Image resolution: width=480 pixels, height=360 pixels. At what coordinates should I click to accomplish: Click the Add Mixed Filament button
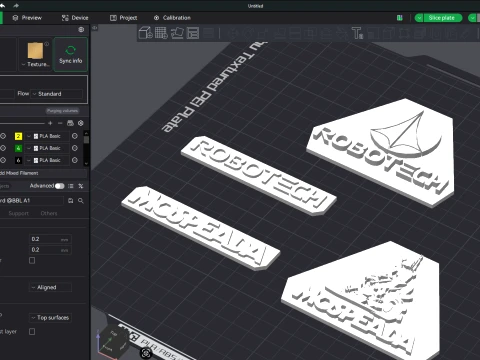tap(43, 173)
